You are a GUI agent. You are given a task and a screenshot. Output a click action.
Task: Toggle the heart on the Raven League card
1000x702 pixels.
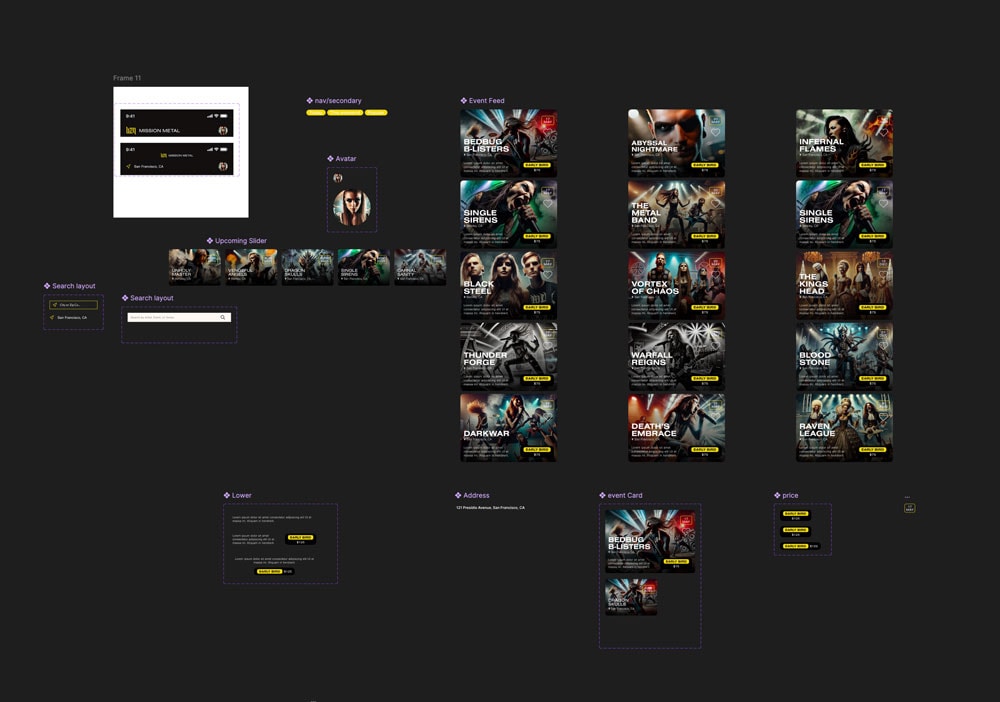(x=883, y=417)
